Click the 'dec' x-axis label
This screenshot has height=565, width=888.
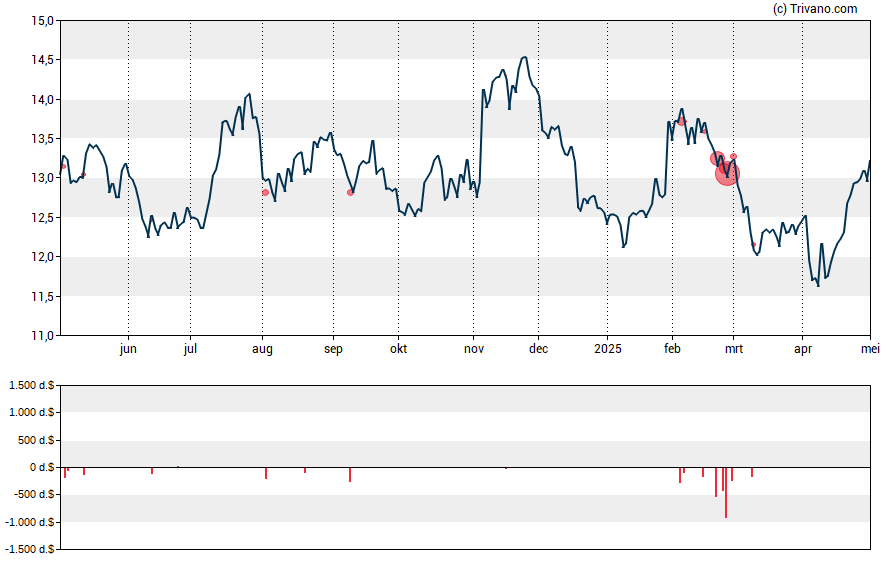pos(538,349)
